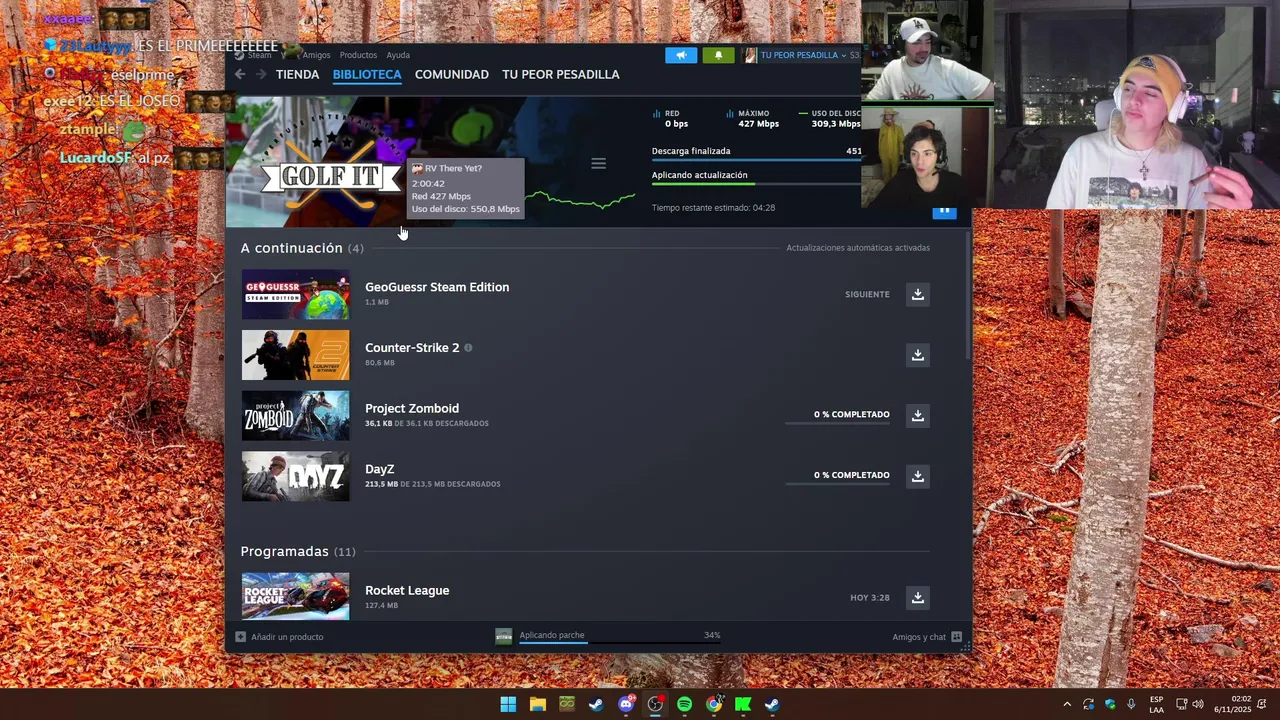1280x720 pixels.
Task: Open the taskbar clock and date
Action: [x=1232, y=704]
